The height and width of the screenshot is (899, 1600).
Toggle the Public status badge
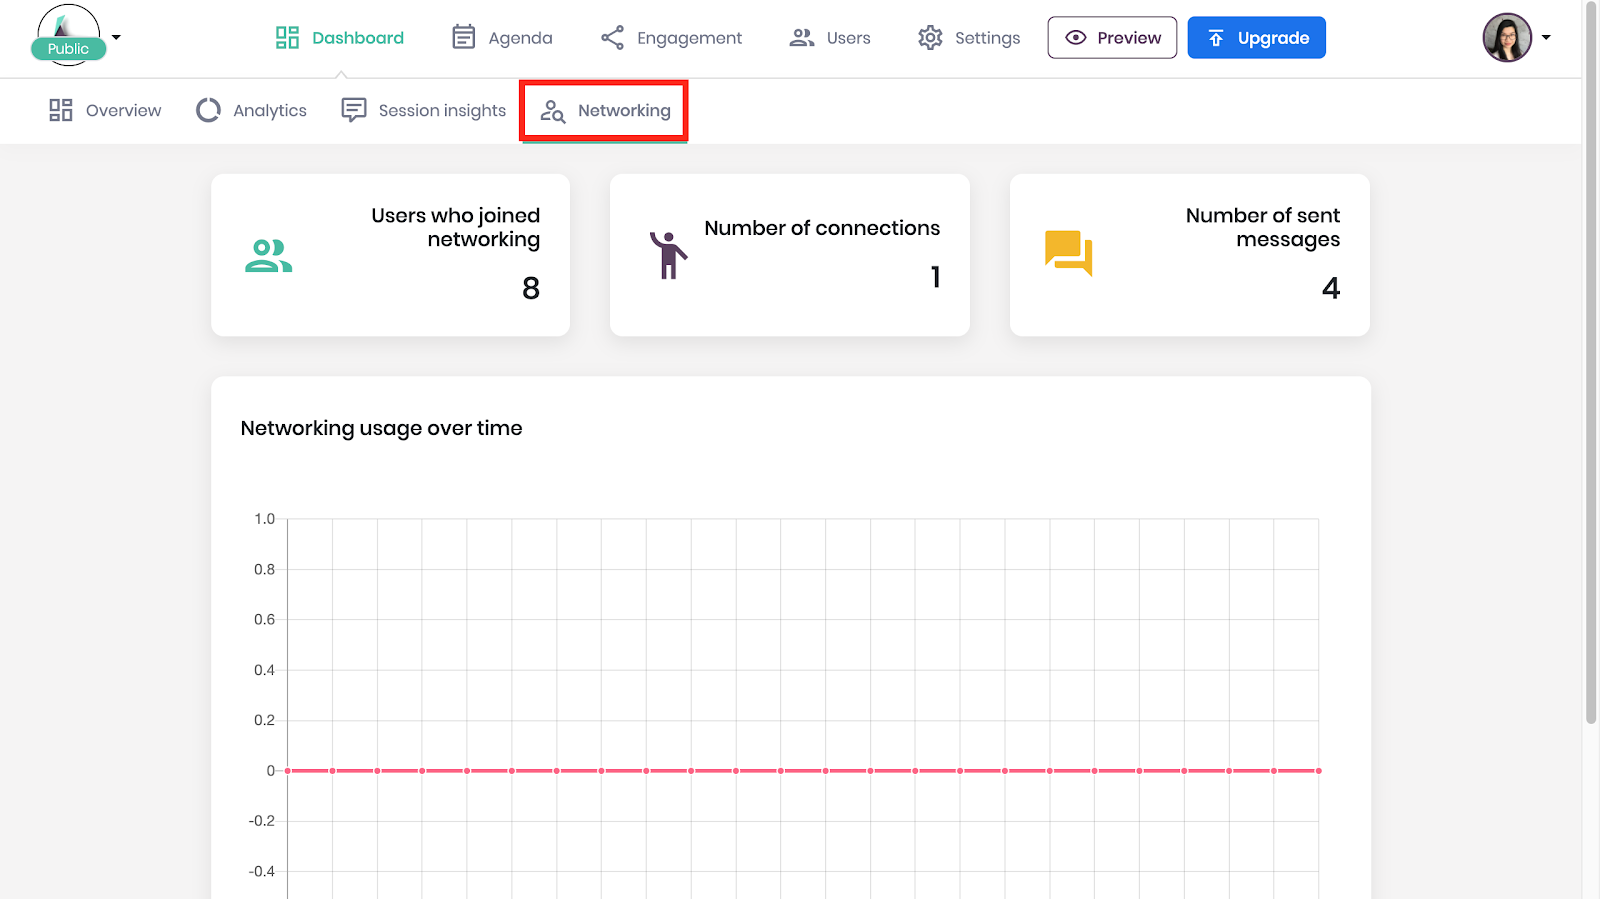click(68, 49)
